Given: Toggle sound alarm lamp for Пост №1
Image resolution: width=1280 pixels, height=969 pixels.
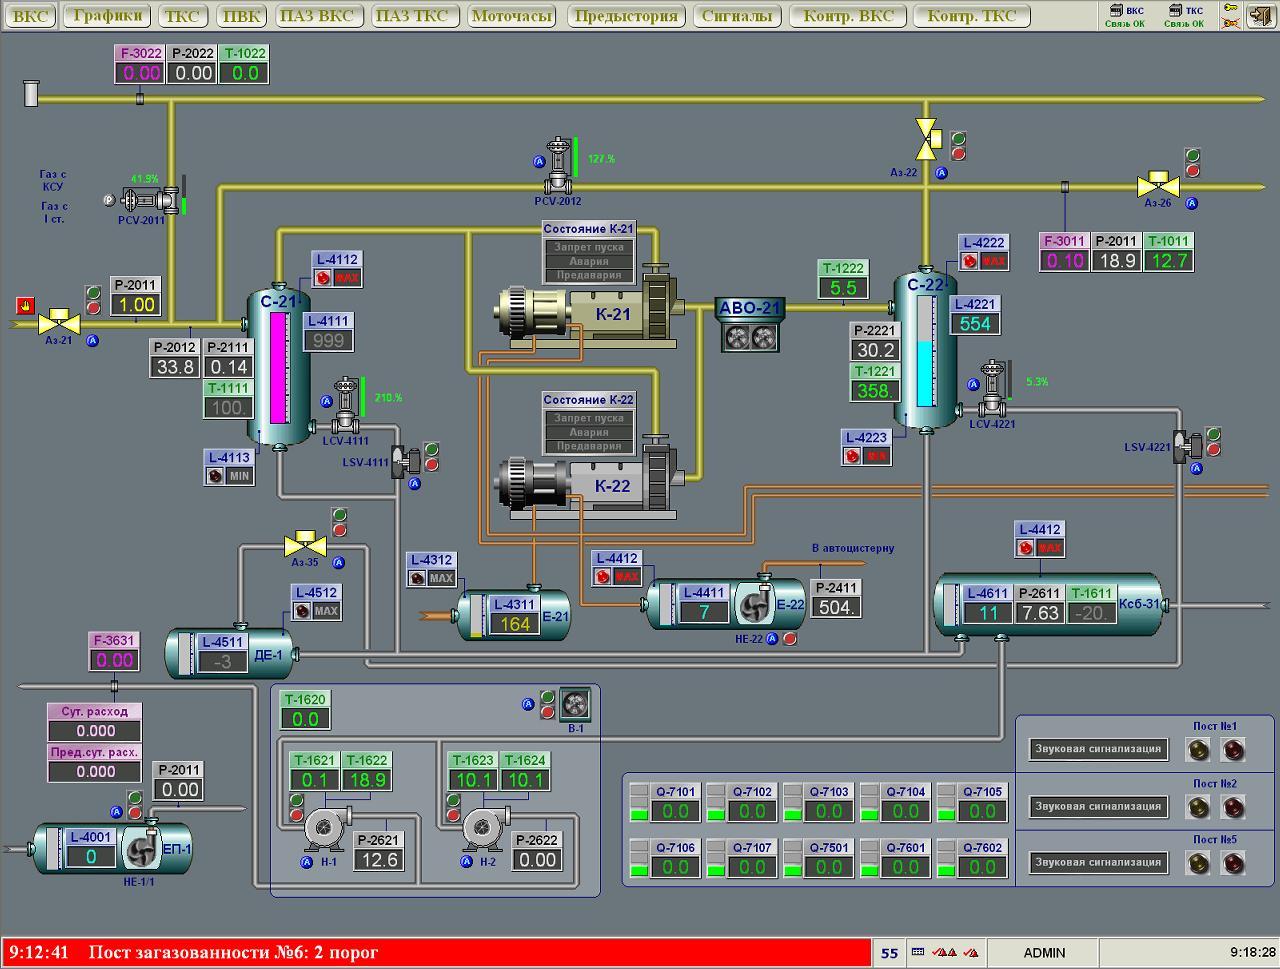Looking at the screenshot, I should tap(1197, 749).
